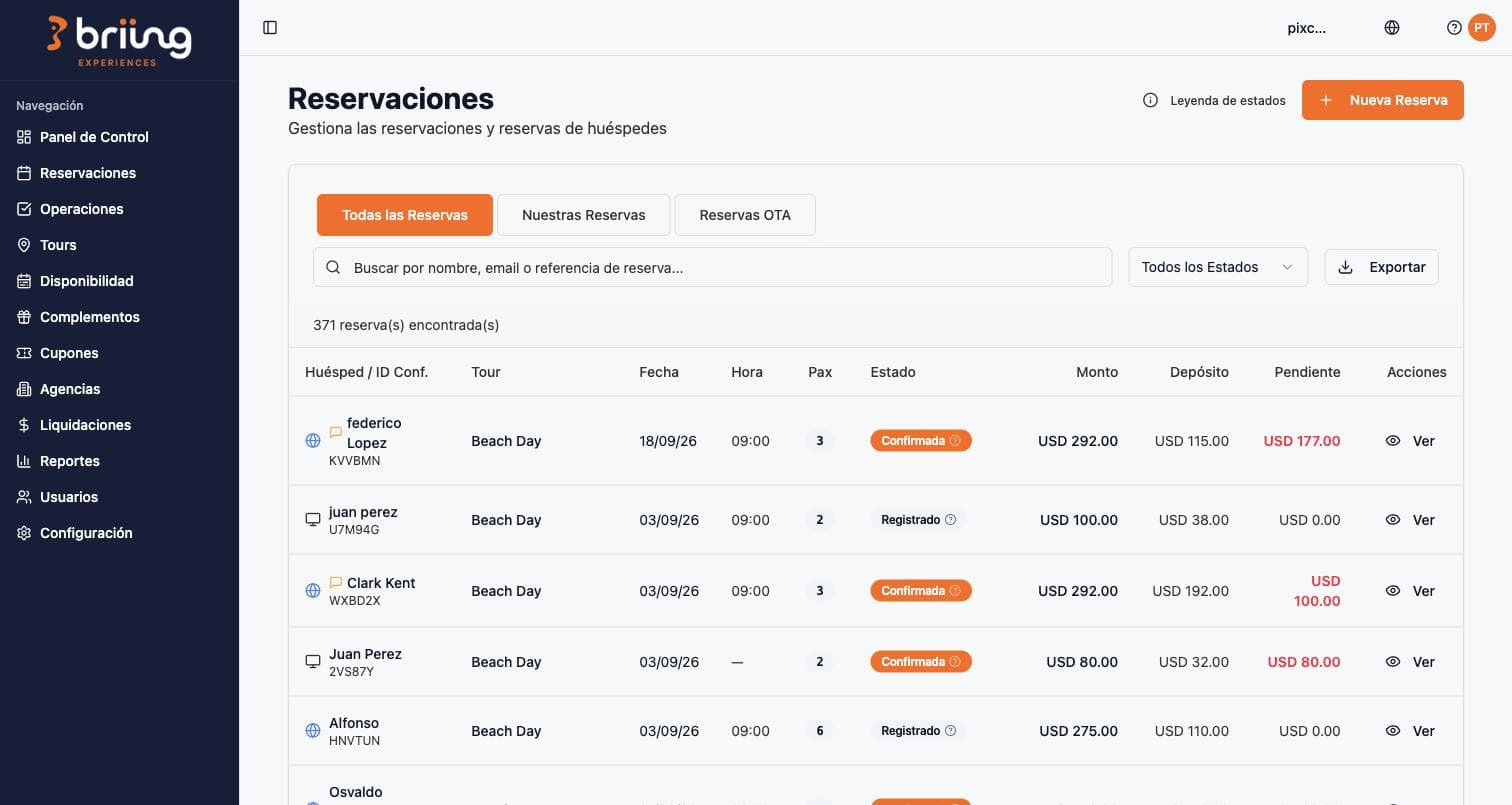1512x805 pixels.
Task: View Juan Perez 2VS87Y reservation details
Action: pyautogui.click(x=1410, y=662)
